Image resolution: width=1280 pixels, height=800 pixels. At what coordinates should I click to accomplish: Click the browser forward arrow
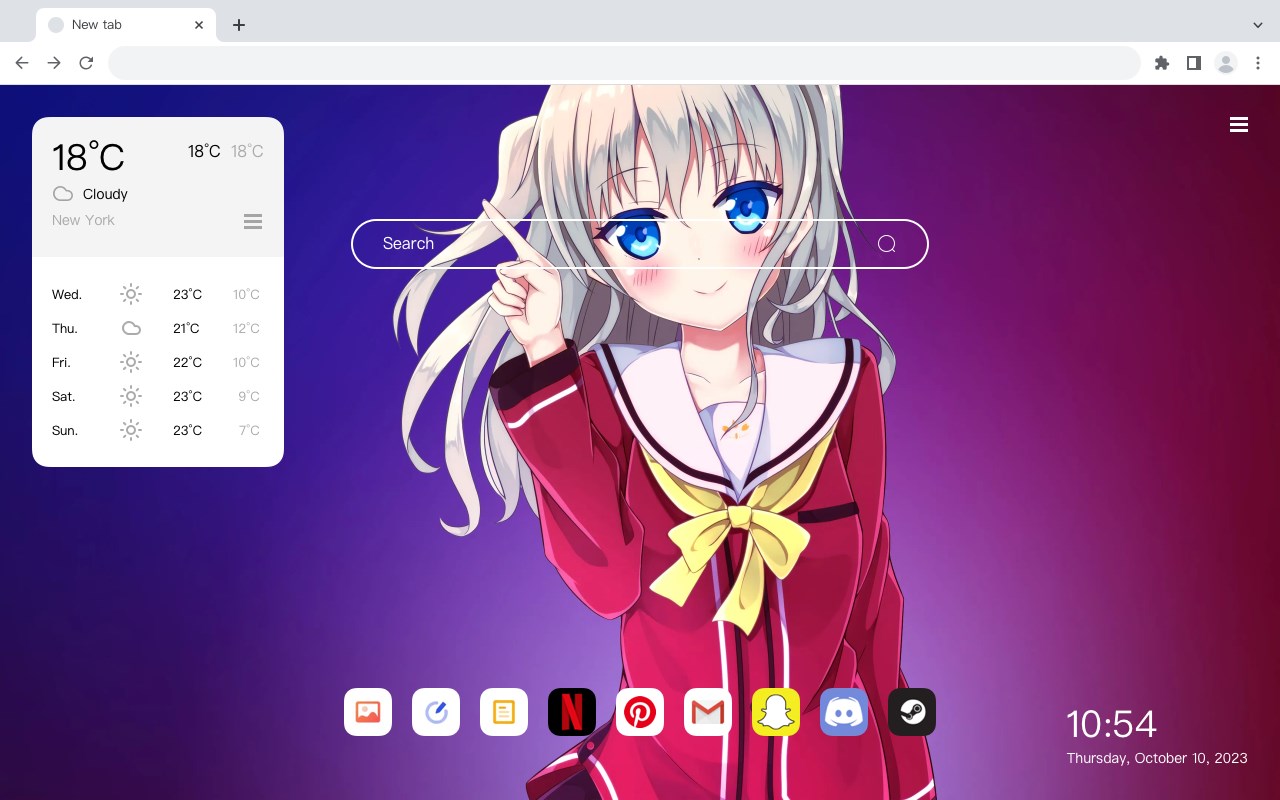coord(54,63)
